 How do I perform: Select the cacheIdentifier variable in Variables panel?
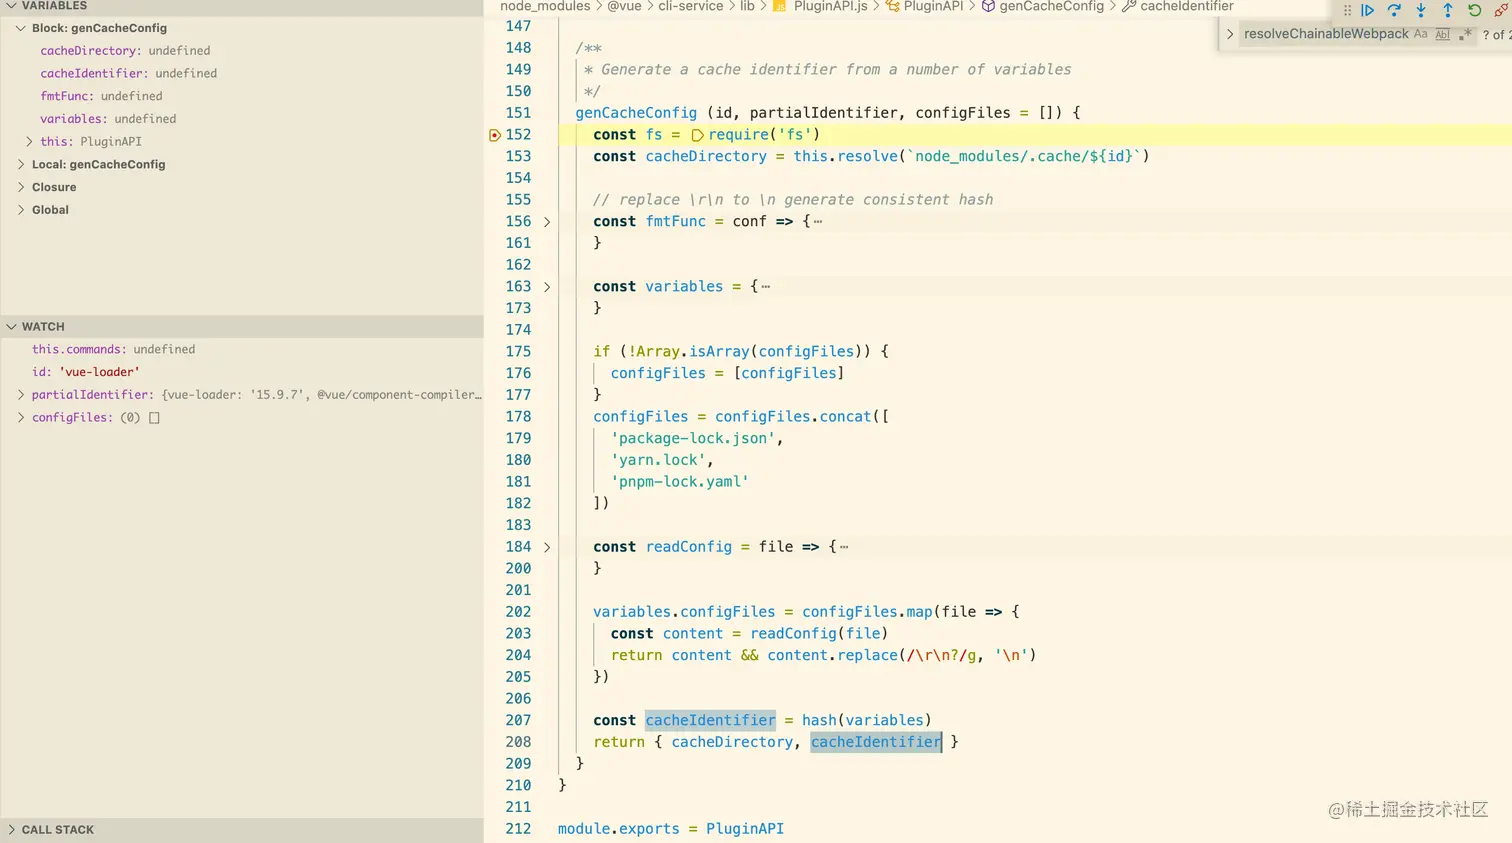pyautogui.click(x=242, y=74)
